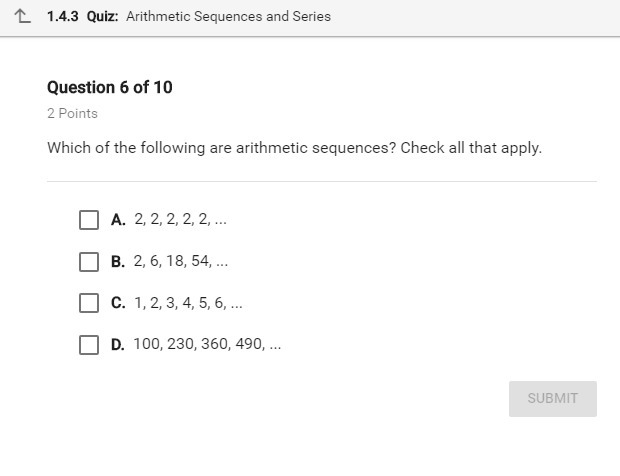This screenshot has height=476, width=620.
Task: Mark the checkbox for option D
Action: pos(89,345)
